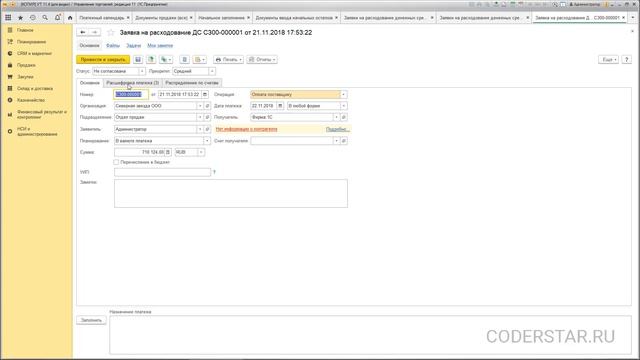
Task: Open the Еще menu button
Action: 608,60
